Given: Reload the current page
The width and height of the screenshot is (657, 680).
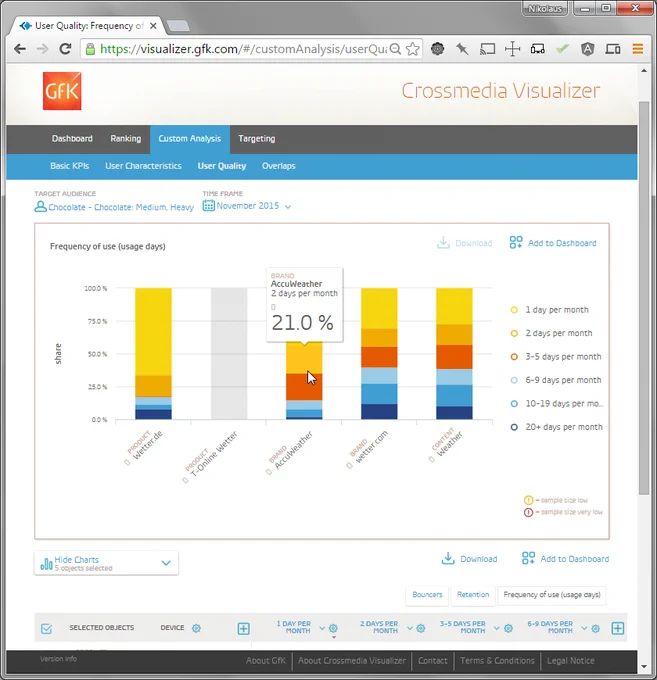Looking at the screenshot, I should [x=65, y=49].
